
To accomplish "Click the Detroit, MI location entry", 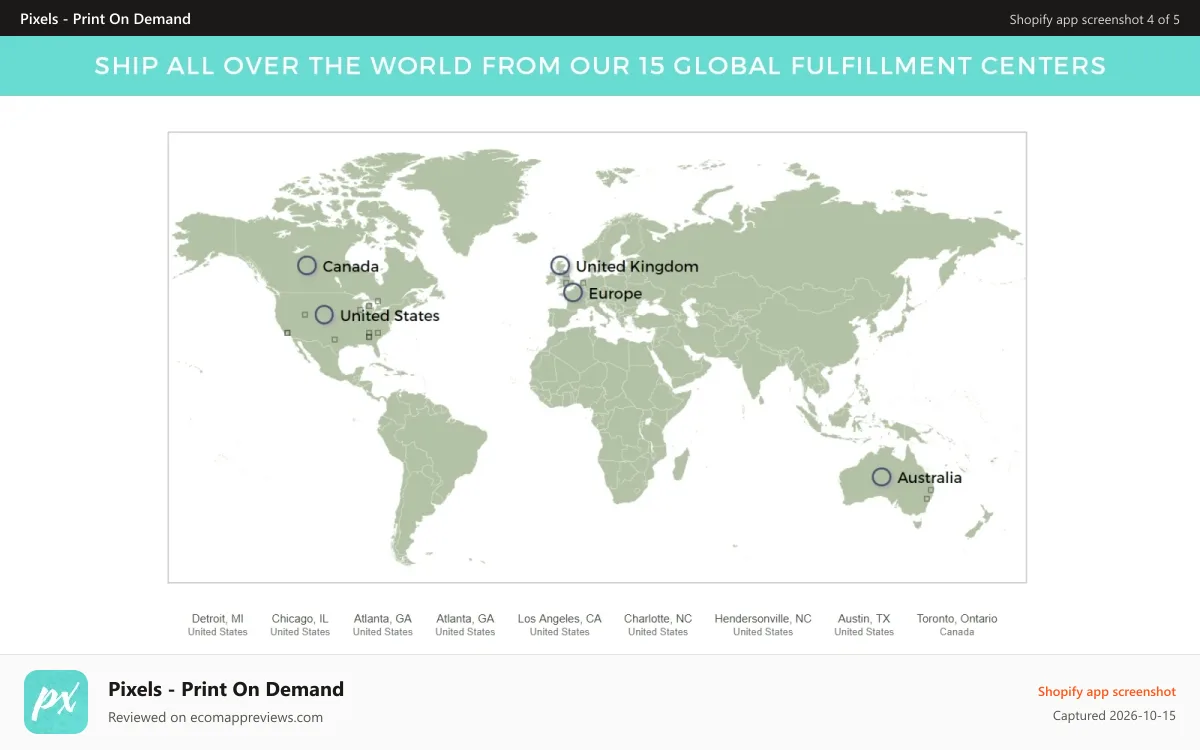I will point(218,625).
